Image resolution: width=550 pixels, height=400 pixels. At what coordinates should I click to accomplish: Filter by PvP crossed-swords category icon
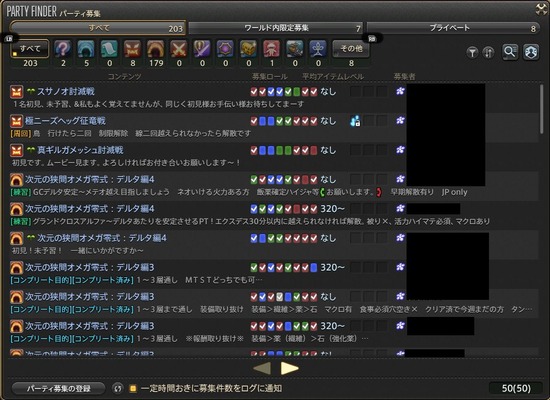click(x=179, y=49)
